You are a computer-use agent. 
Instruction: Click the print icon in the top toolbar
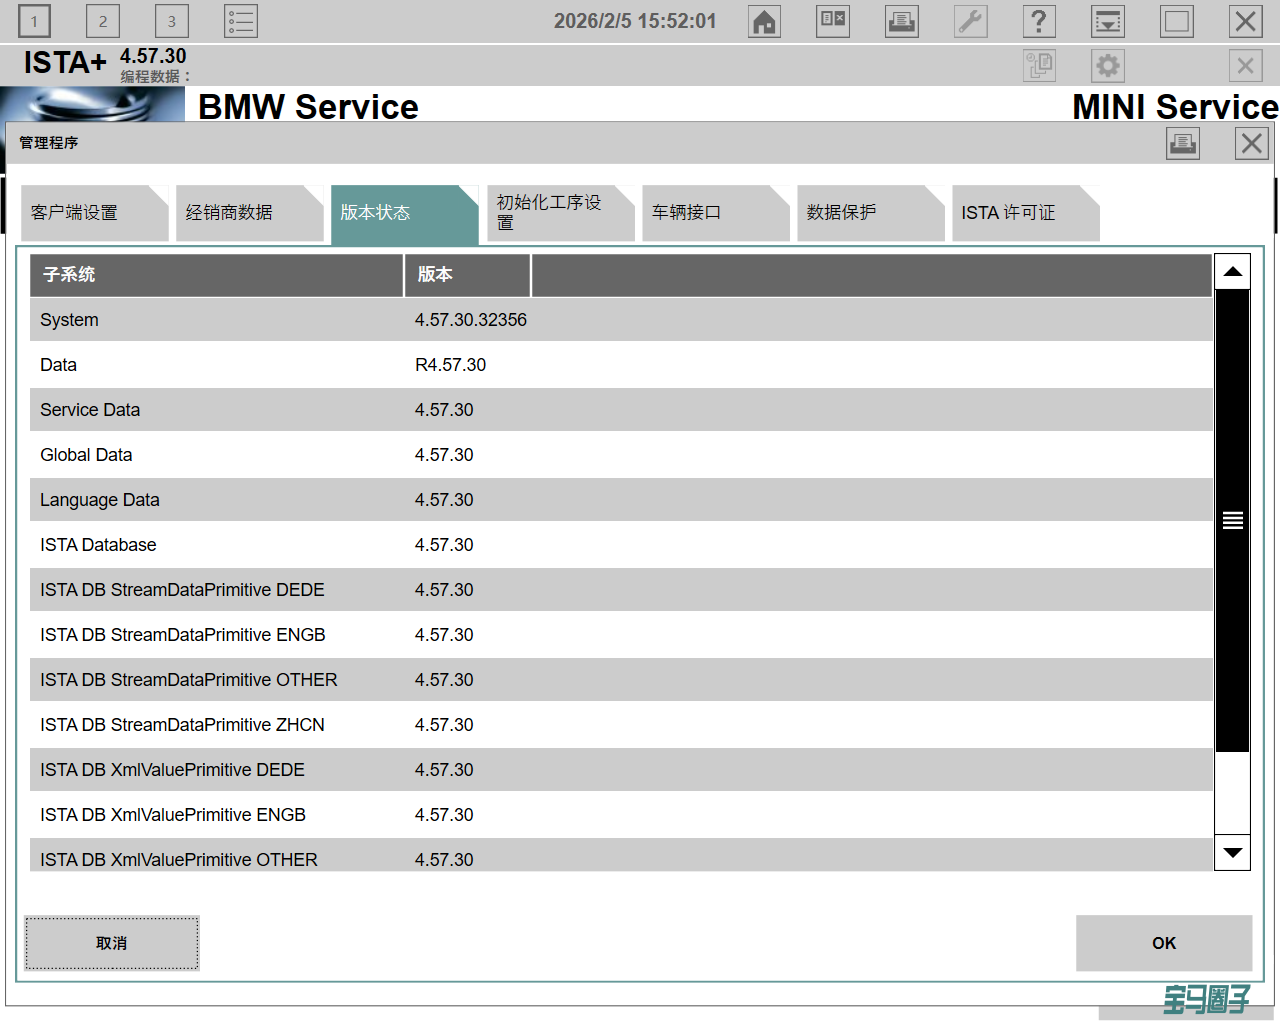[902, 21]
